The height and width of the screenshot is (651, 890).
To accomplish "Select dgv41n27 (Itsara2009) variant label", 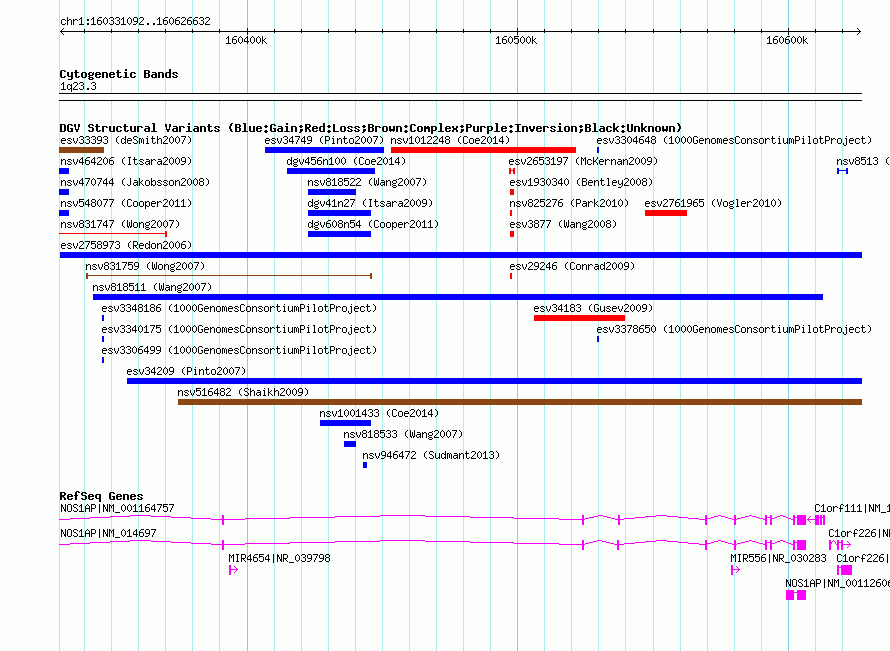I will click(x=370, y=203).
